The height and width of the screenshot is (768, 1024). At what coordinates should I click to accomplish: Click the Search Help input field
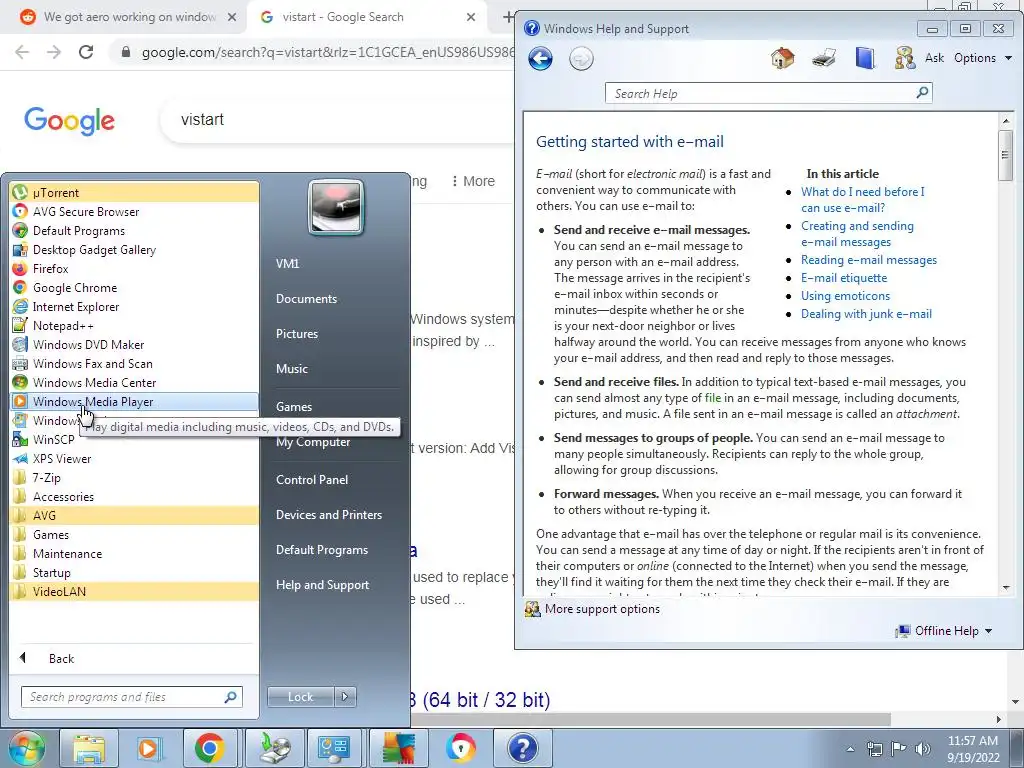760,93
